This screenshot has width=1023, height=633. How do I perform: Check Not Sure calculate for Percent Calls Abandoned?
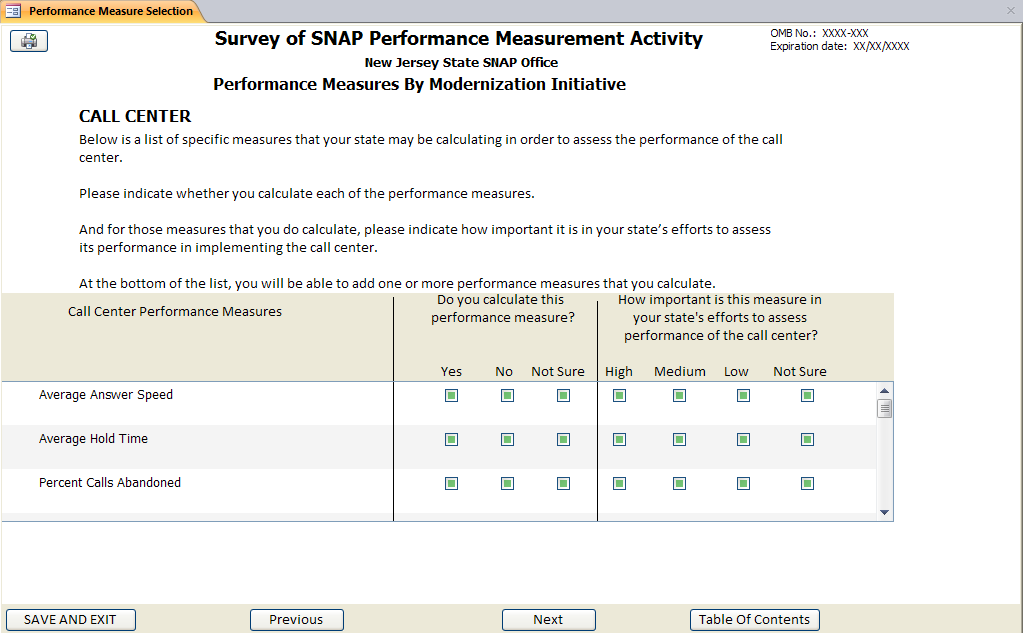coord(563,483)
